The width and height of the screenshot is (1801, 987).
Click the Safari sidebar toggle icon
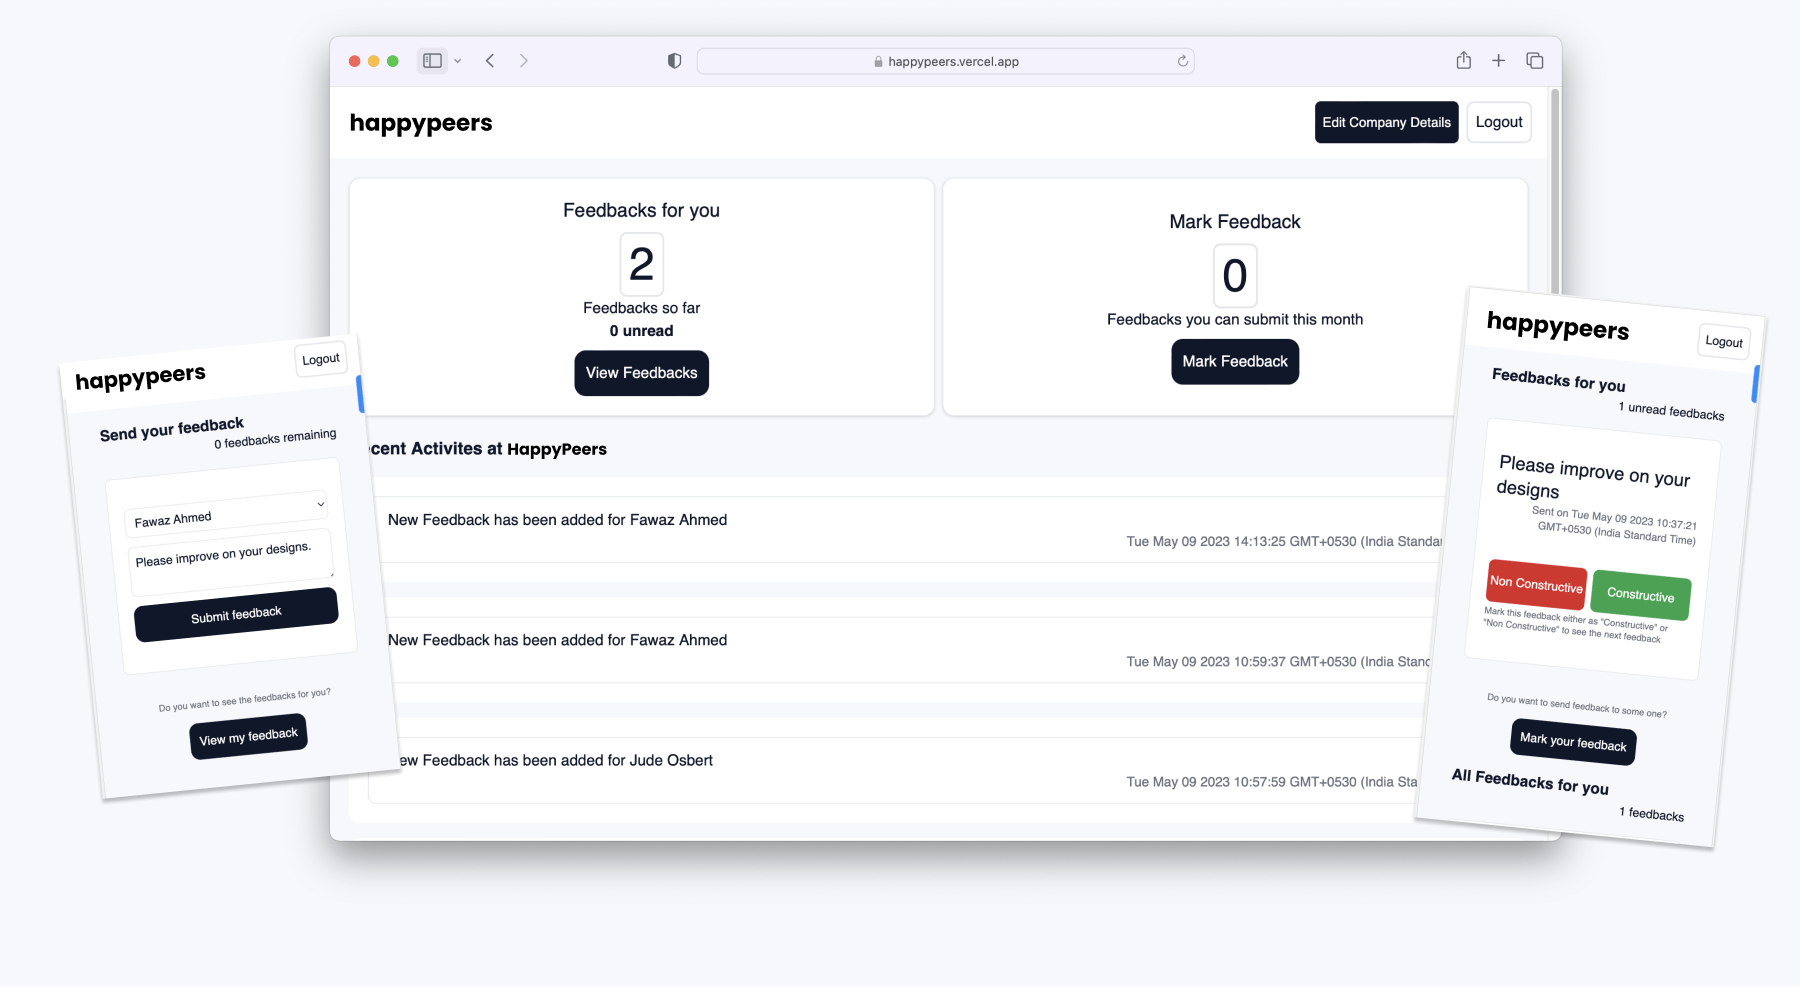coord(432,61)
